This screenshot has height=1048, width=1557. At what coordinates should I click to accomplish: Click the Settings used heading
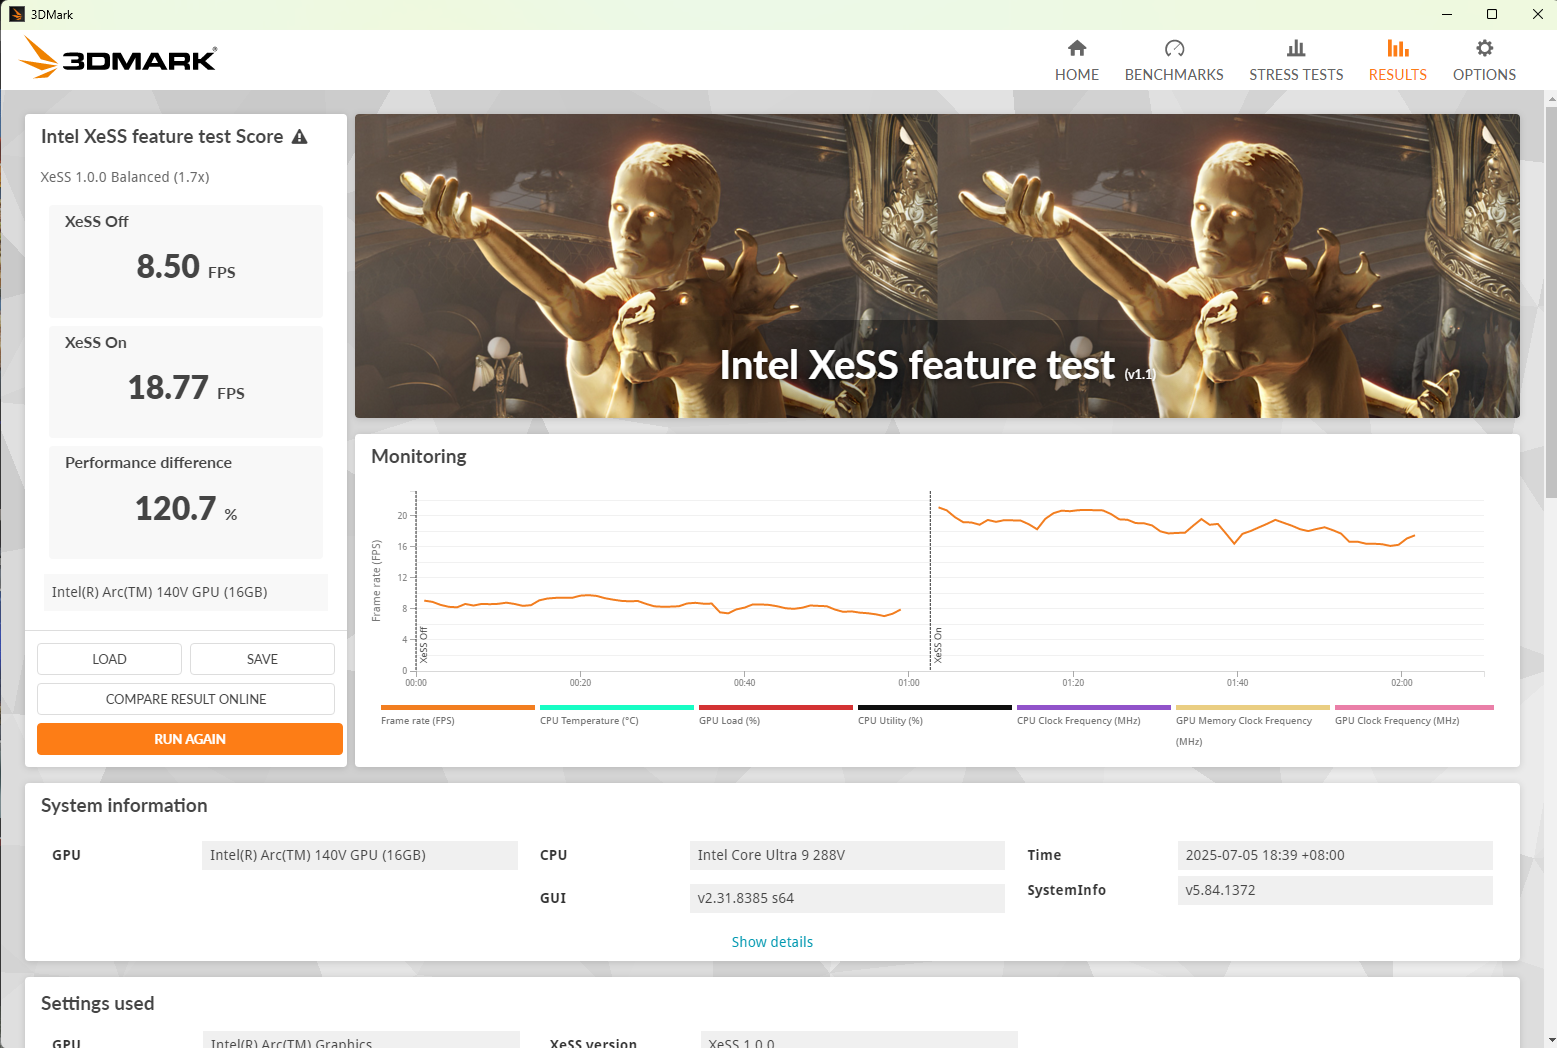(98, 1004)
